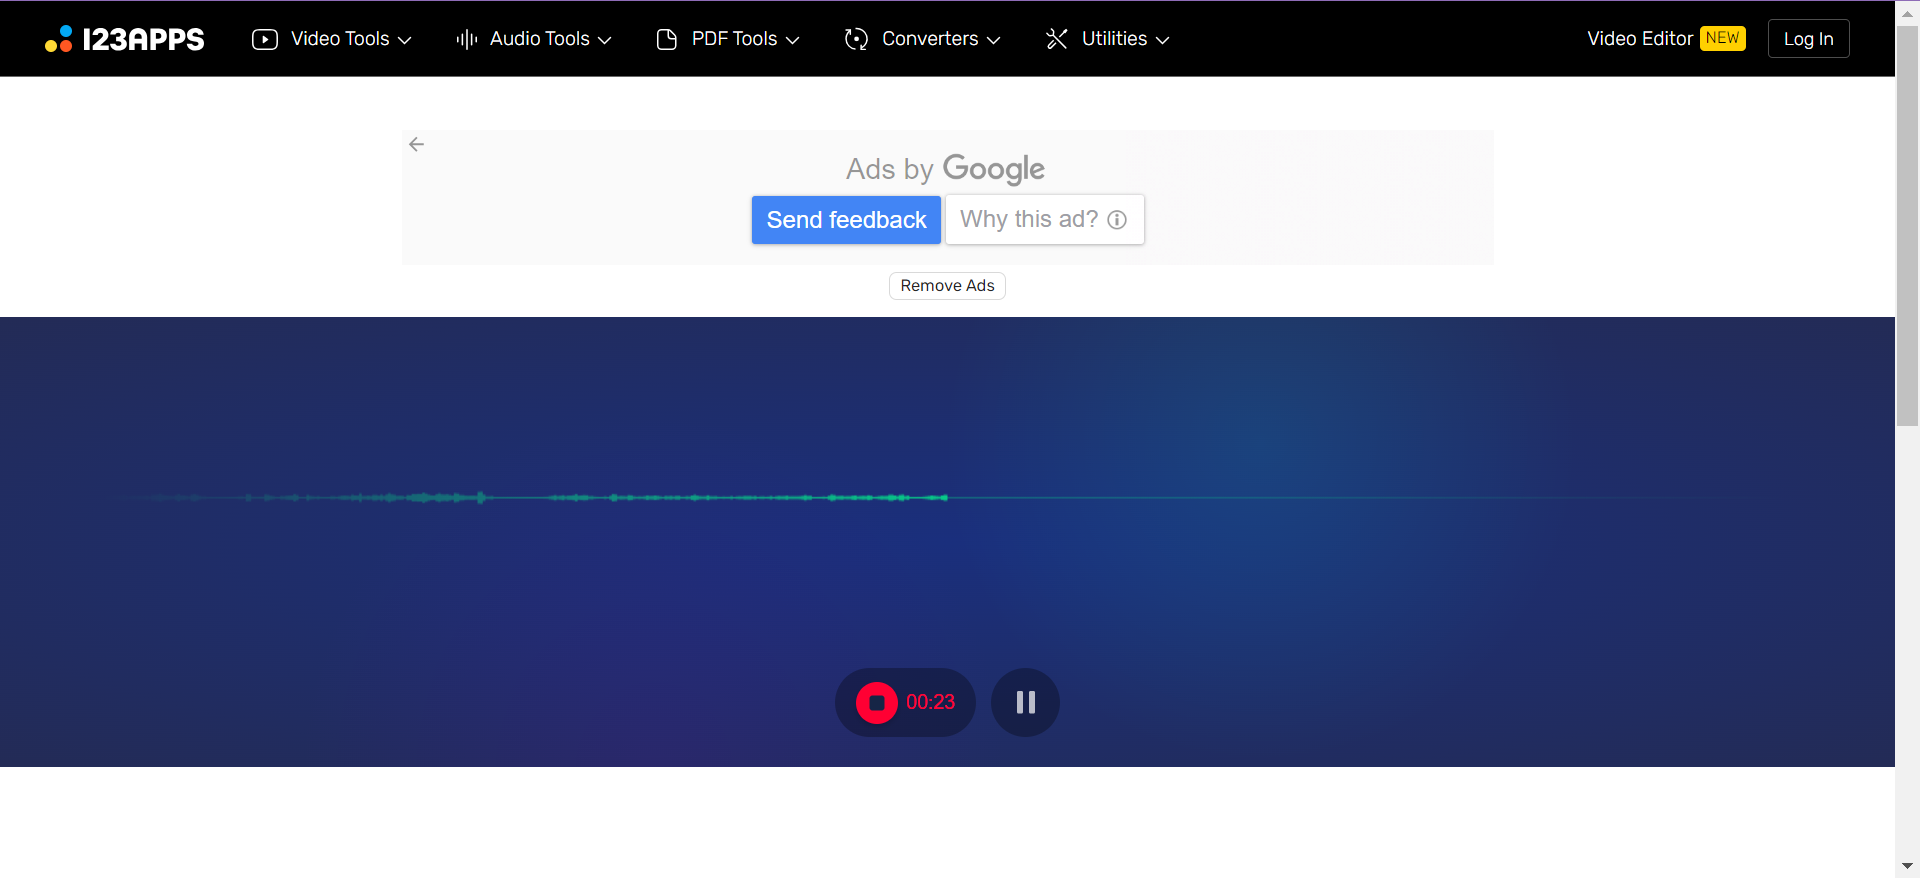Click the scroll down arrow on the scrollbar
The image size is (1920, 878).
(x=1907, y=866)
